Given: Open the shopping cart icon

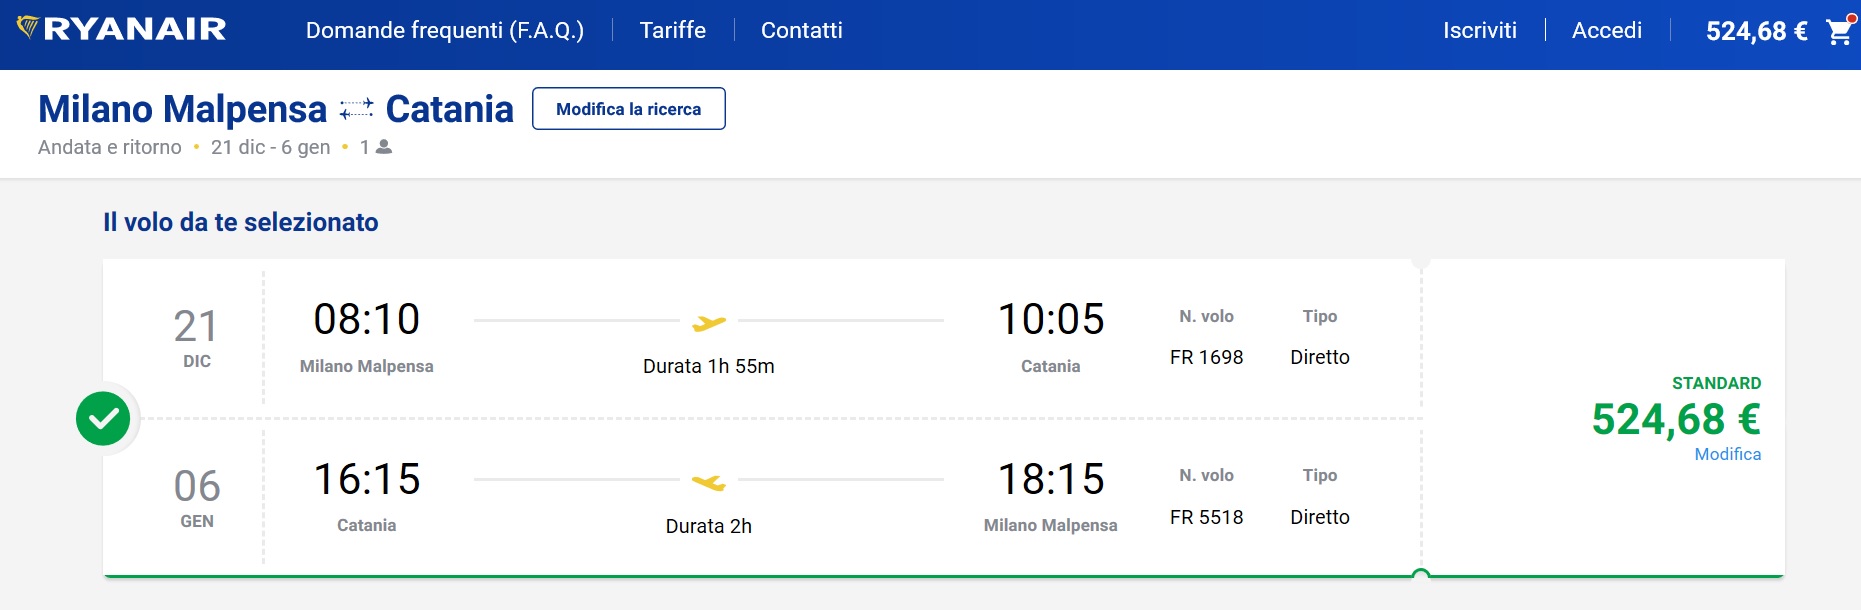Looking at the screenshot, I should click(x=1840, y=30).
